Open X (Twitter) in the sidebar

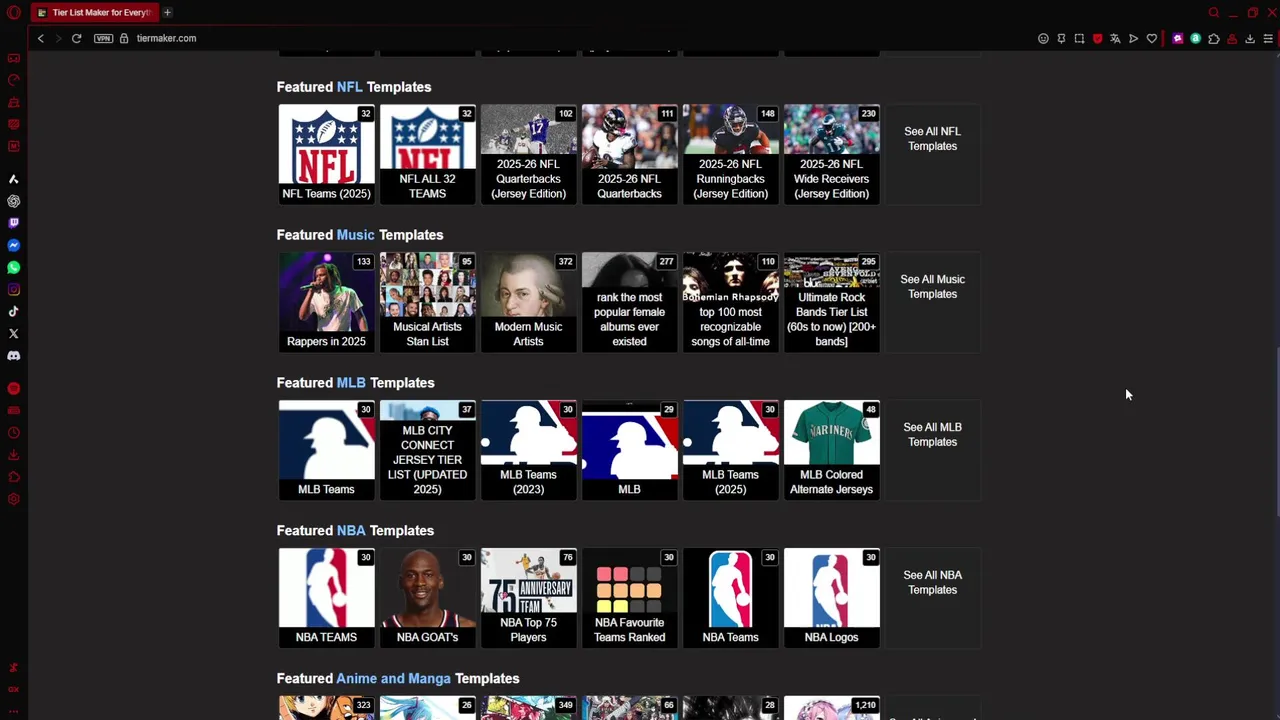[x=14, y=333]
